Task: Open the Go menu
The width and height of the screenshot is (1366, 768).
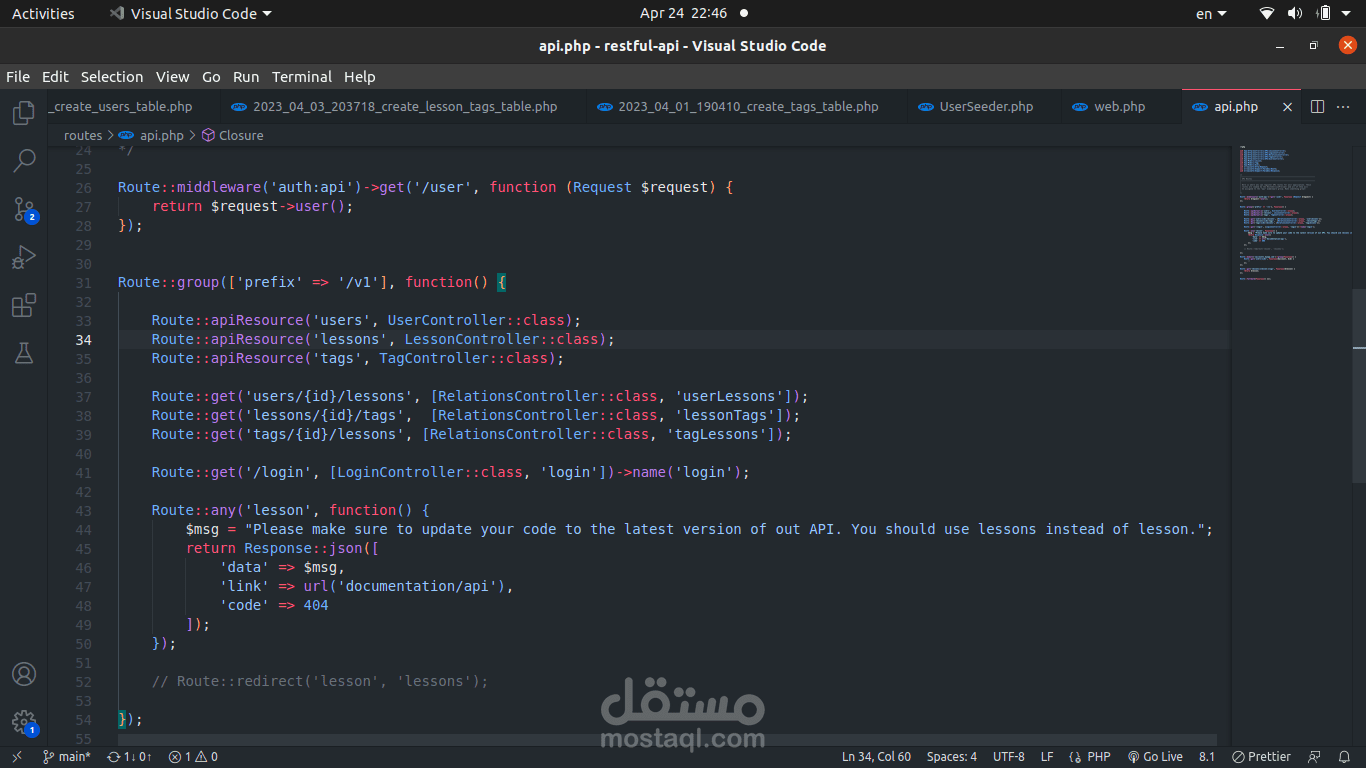Action: pyautogui.click(x=211, y=77)
